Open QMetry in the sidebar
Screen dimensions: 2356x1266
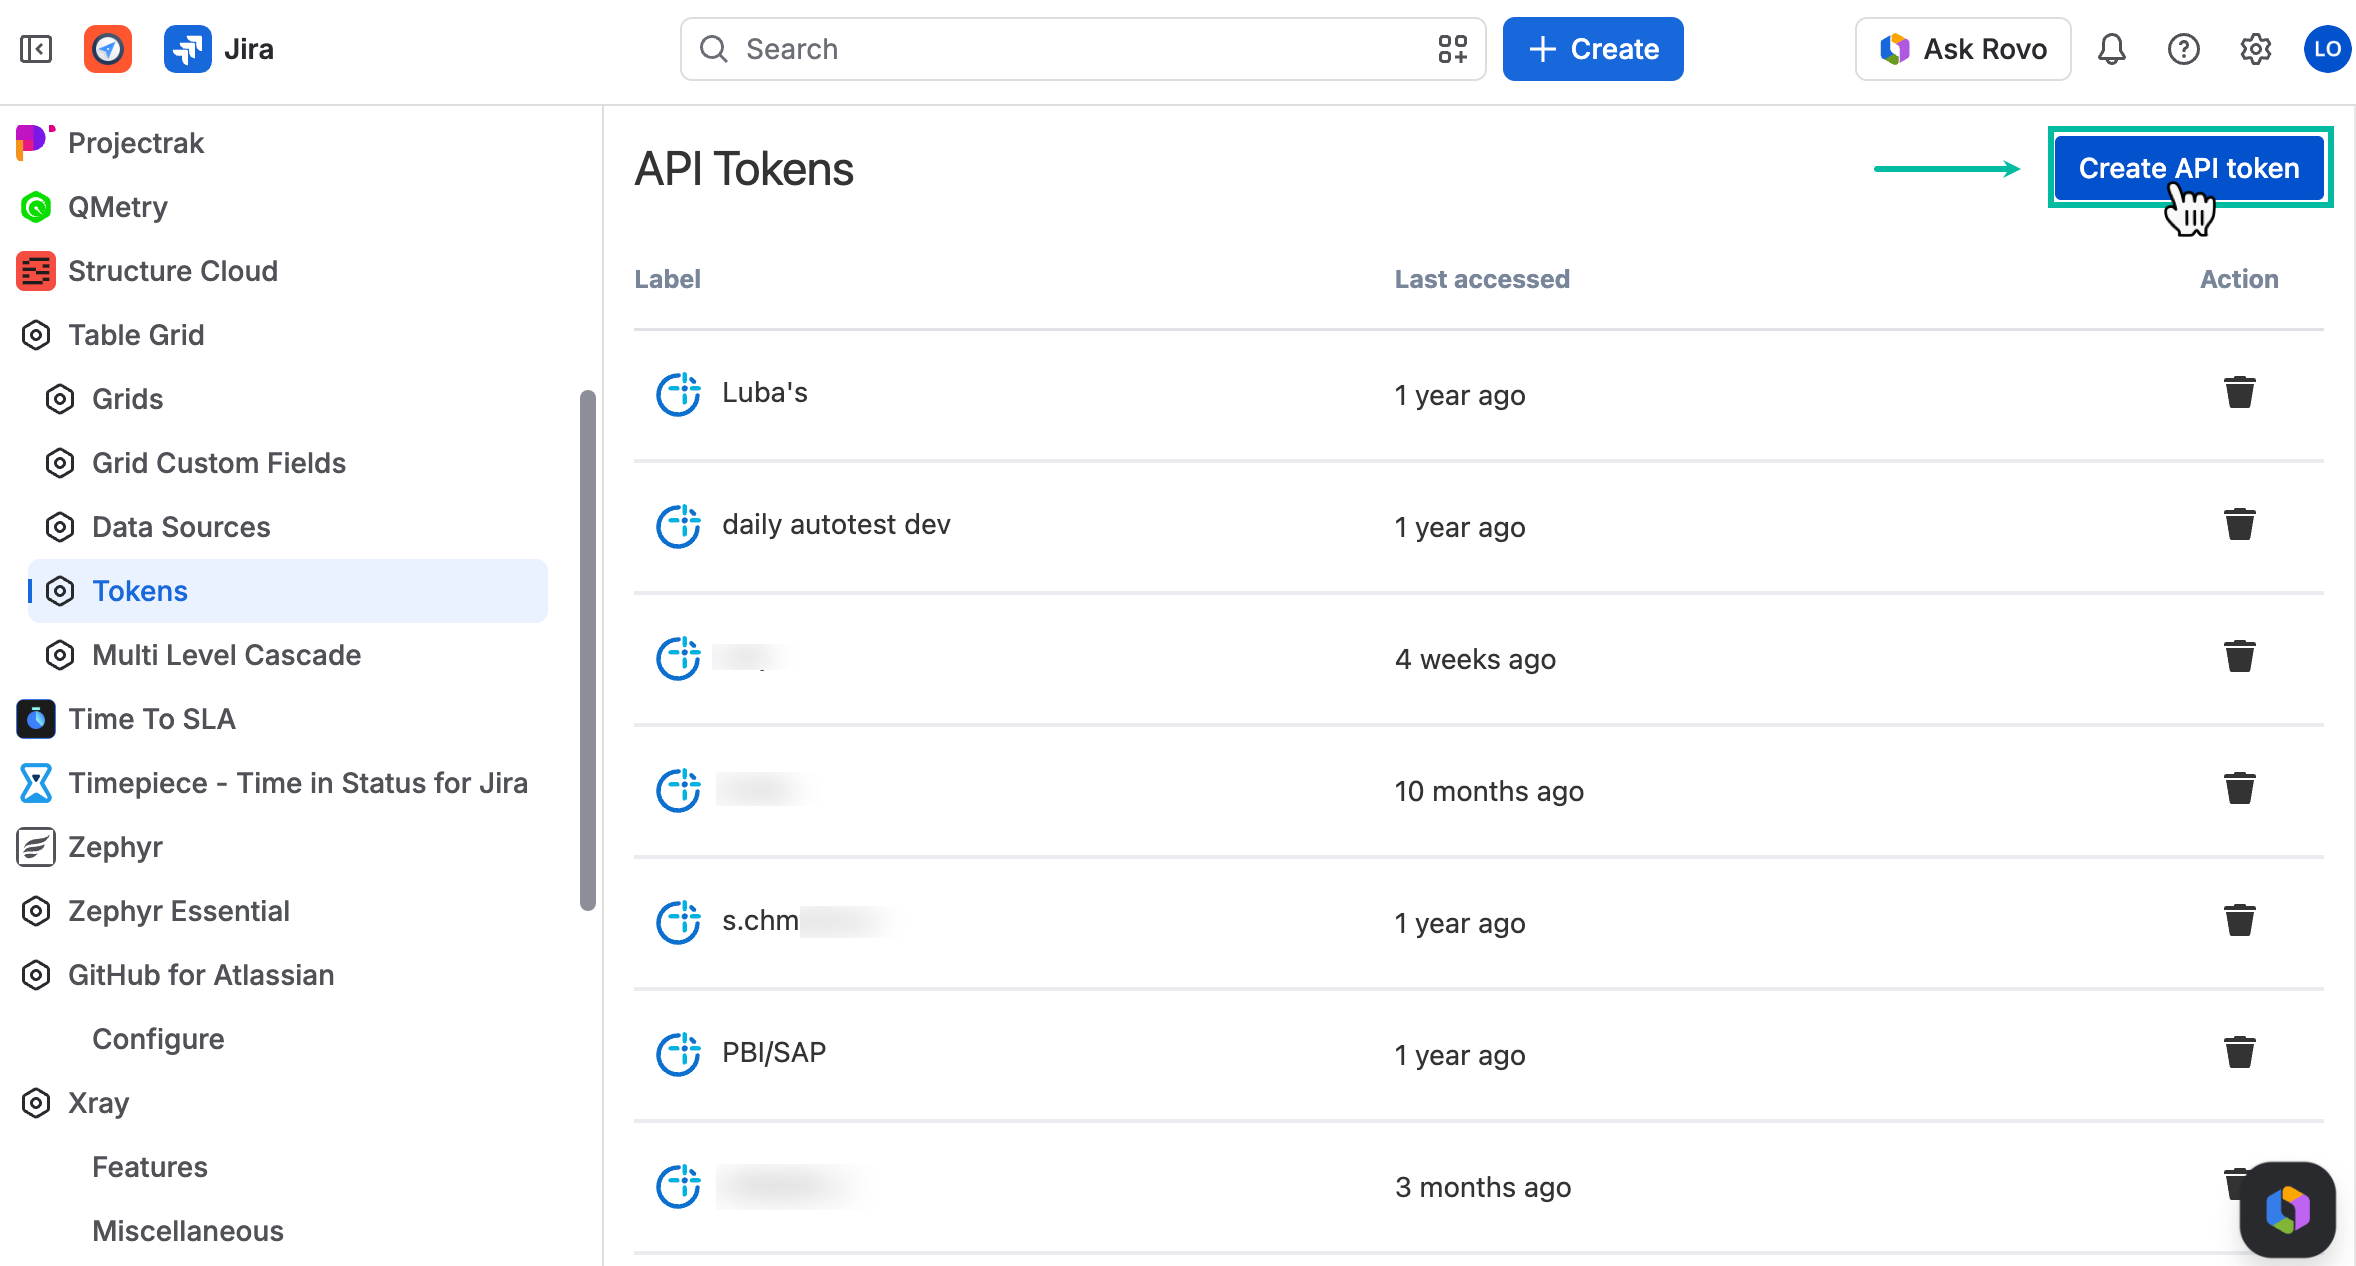click(118, 207)
